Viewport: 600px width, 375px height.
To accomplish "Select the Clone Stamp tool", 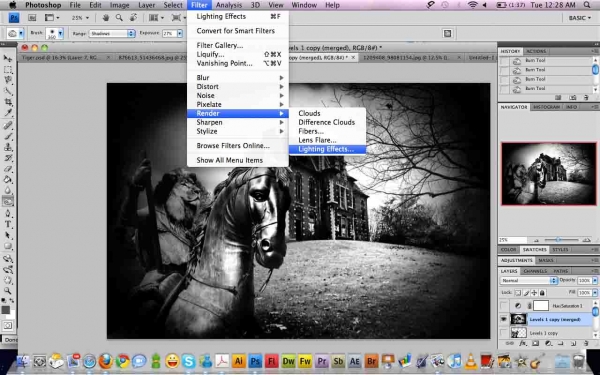I will [8, 147].
